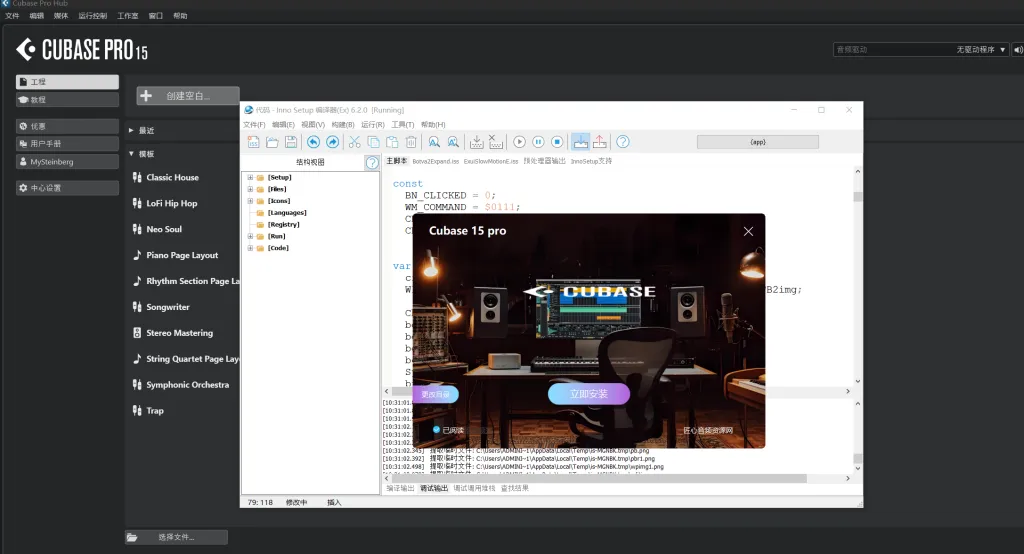Click the new ISS script icon
Viewport: 1024px width, 554px height.
[x=254, y=142]
